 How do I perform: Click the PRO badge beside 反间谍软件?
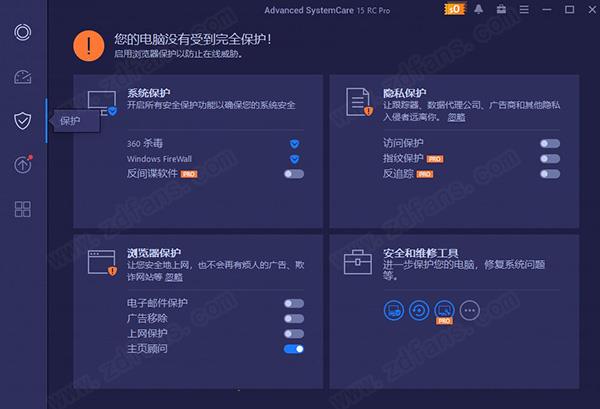click(x=189, y=174)
